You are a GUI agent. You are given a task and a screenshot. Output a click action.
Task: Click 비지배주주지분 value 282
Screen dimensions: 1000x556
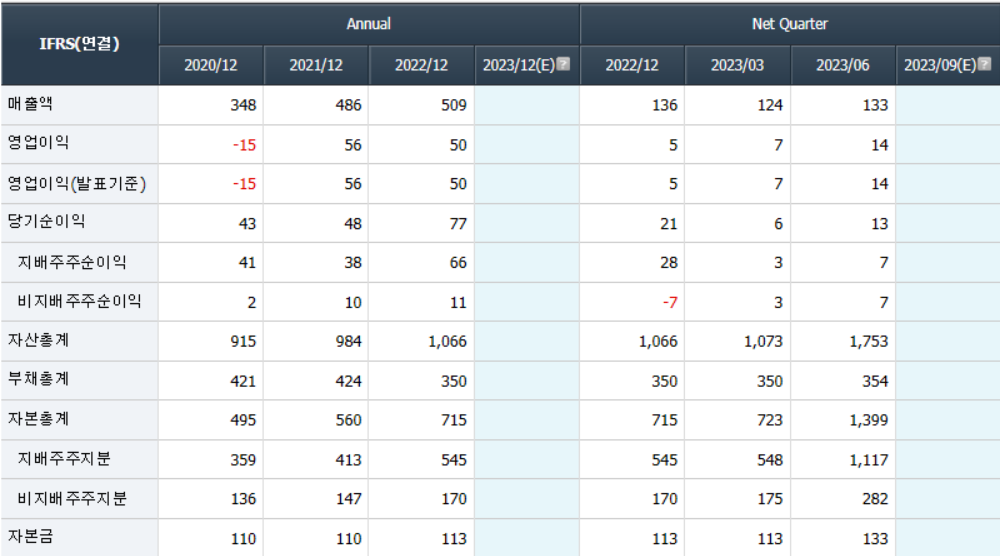point(875,499)
